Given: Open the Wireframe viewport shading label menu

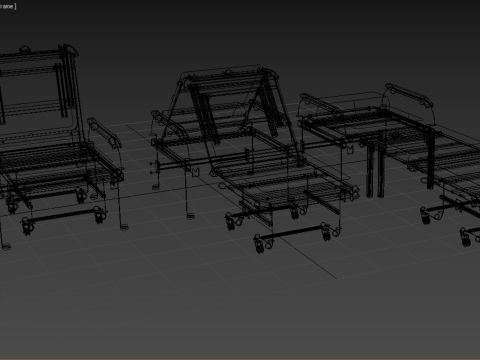Looking at the screenshot, I should point(7,6).
